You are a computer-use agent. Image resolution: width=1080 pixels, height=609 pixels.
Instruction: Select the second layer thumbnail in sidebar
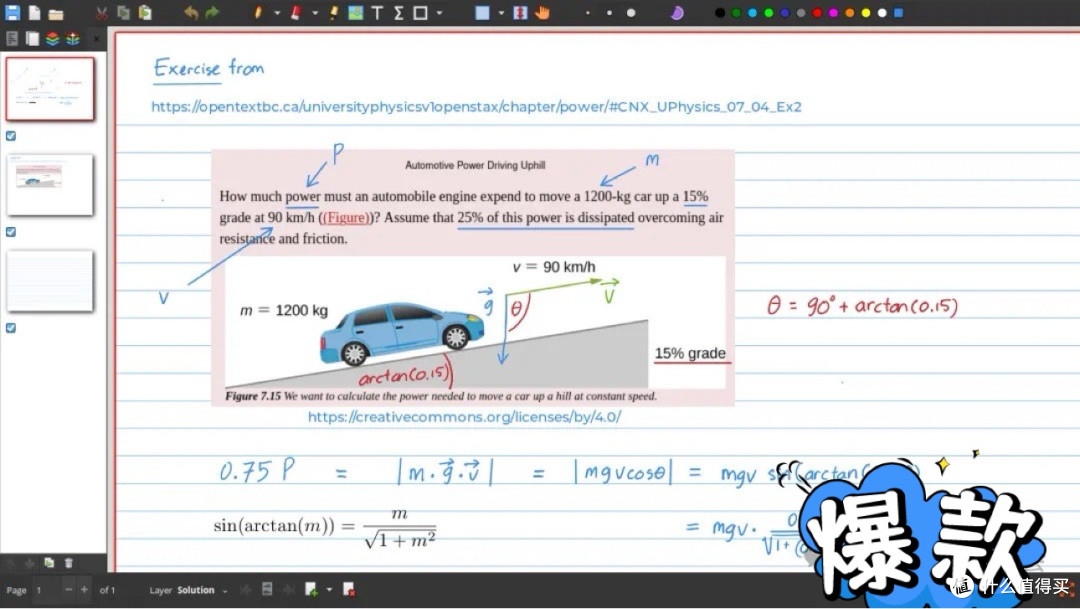coord(50,185)
